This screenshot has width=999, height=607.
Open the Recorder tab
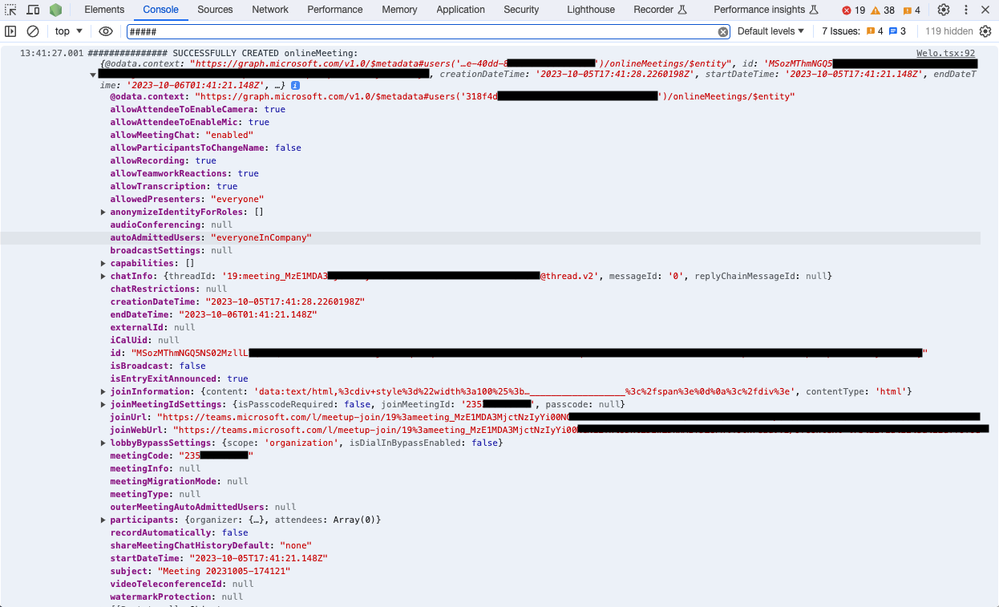(x=659, y=10)
